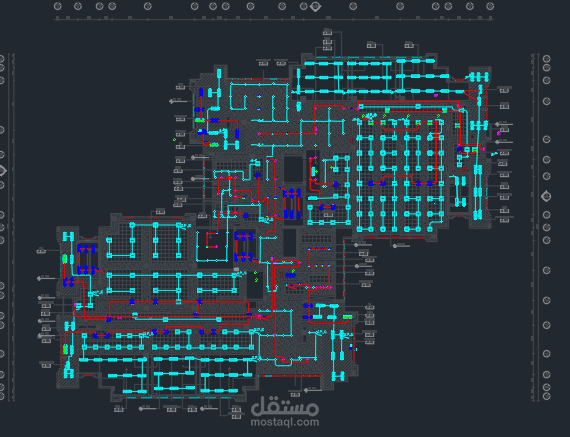Select the diamond-shaped grid marker in the right axis column
The image size is (570, 437).
546,196
